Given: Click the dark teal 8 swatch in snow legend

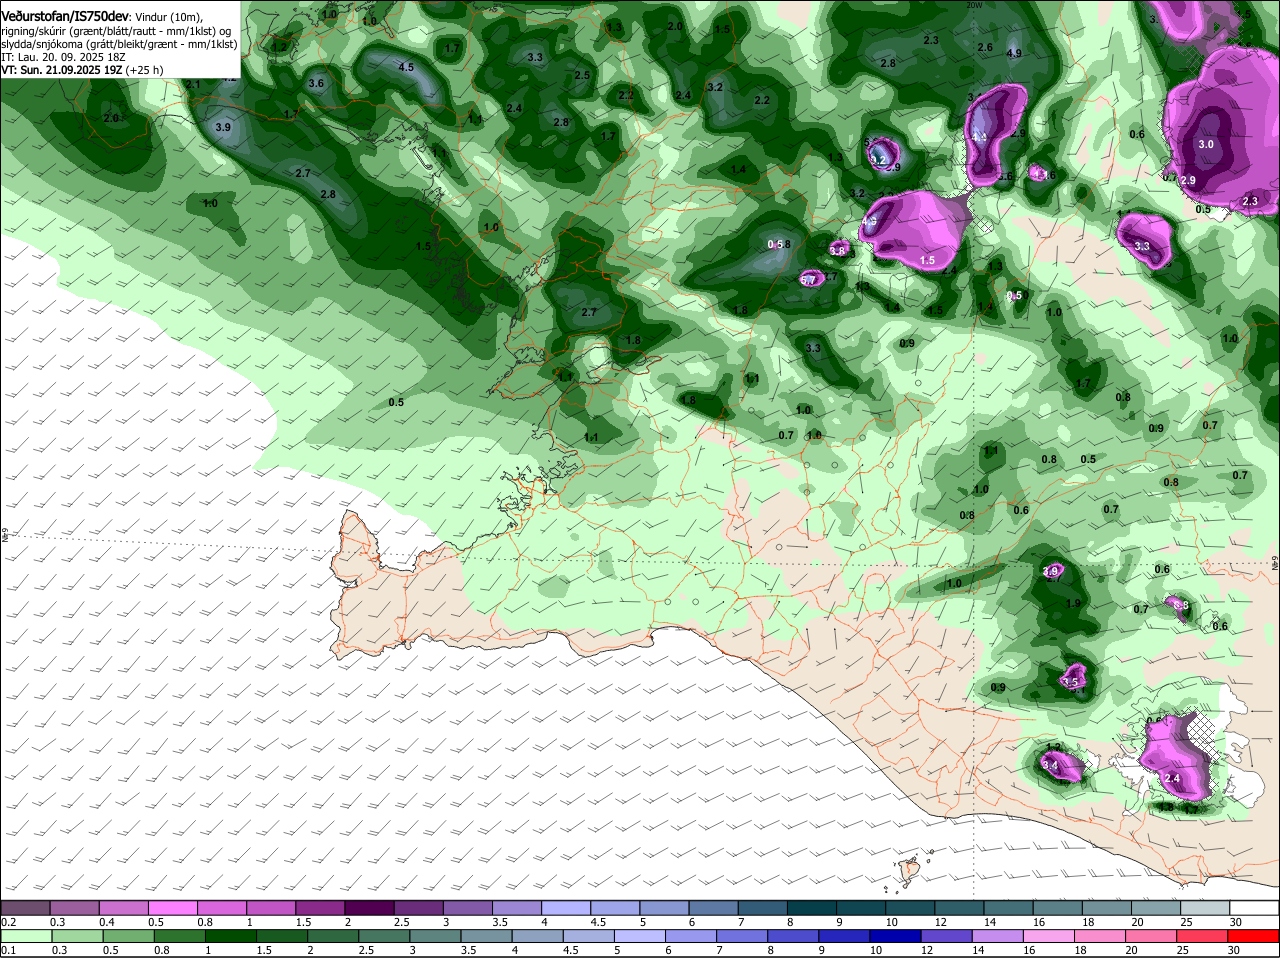Looking at the screenshot, I should (812, 906).
